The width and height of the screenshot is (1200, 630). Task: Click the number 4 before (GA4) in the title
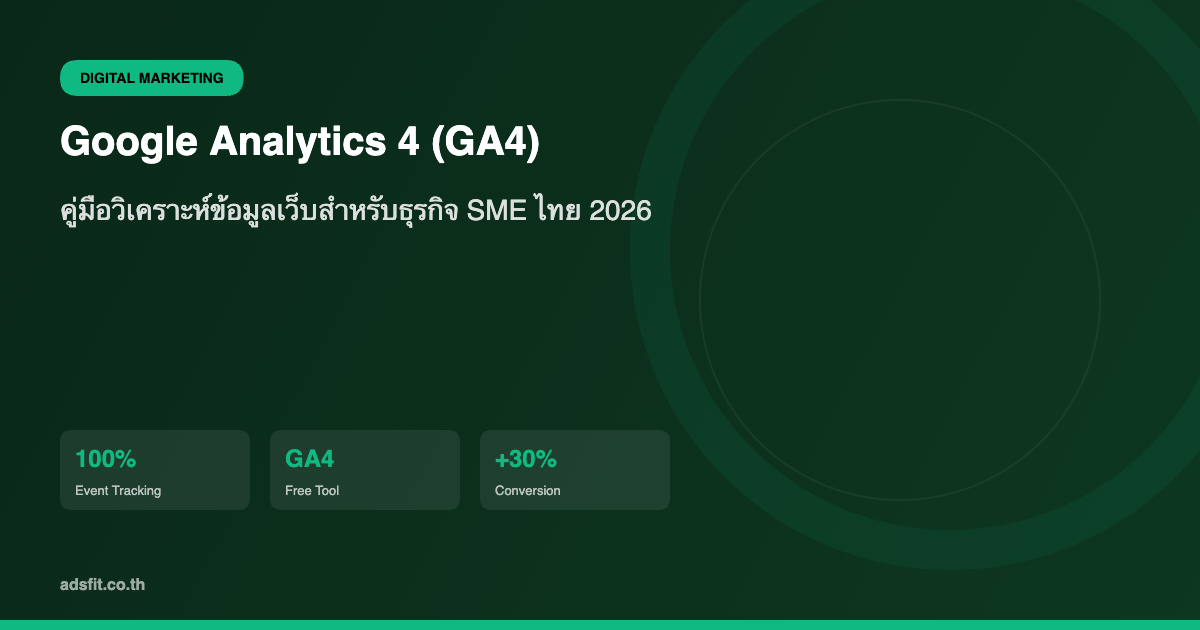click(x=406, y=142)
